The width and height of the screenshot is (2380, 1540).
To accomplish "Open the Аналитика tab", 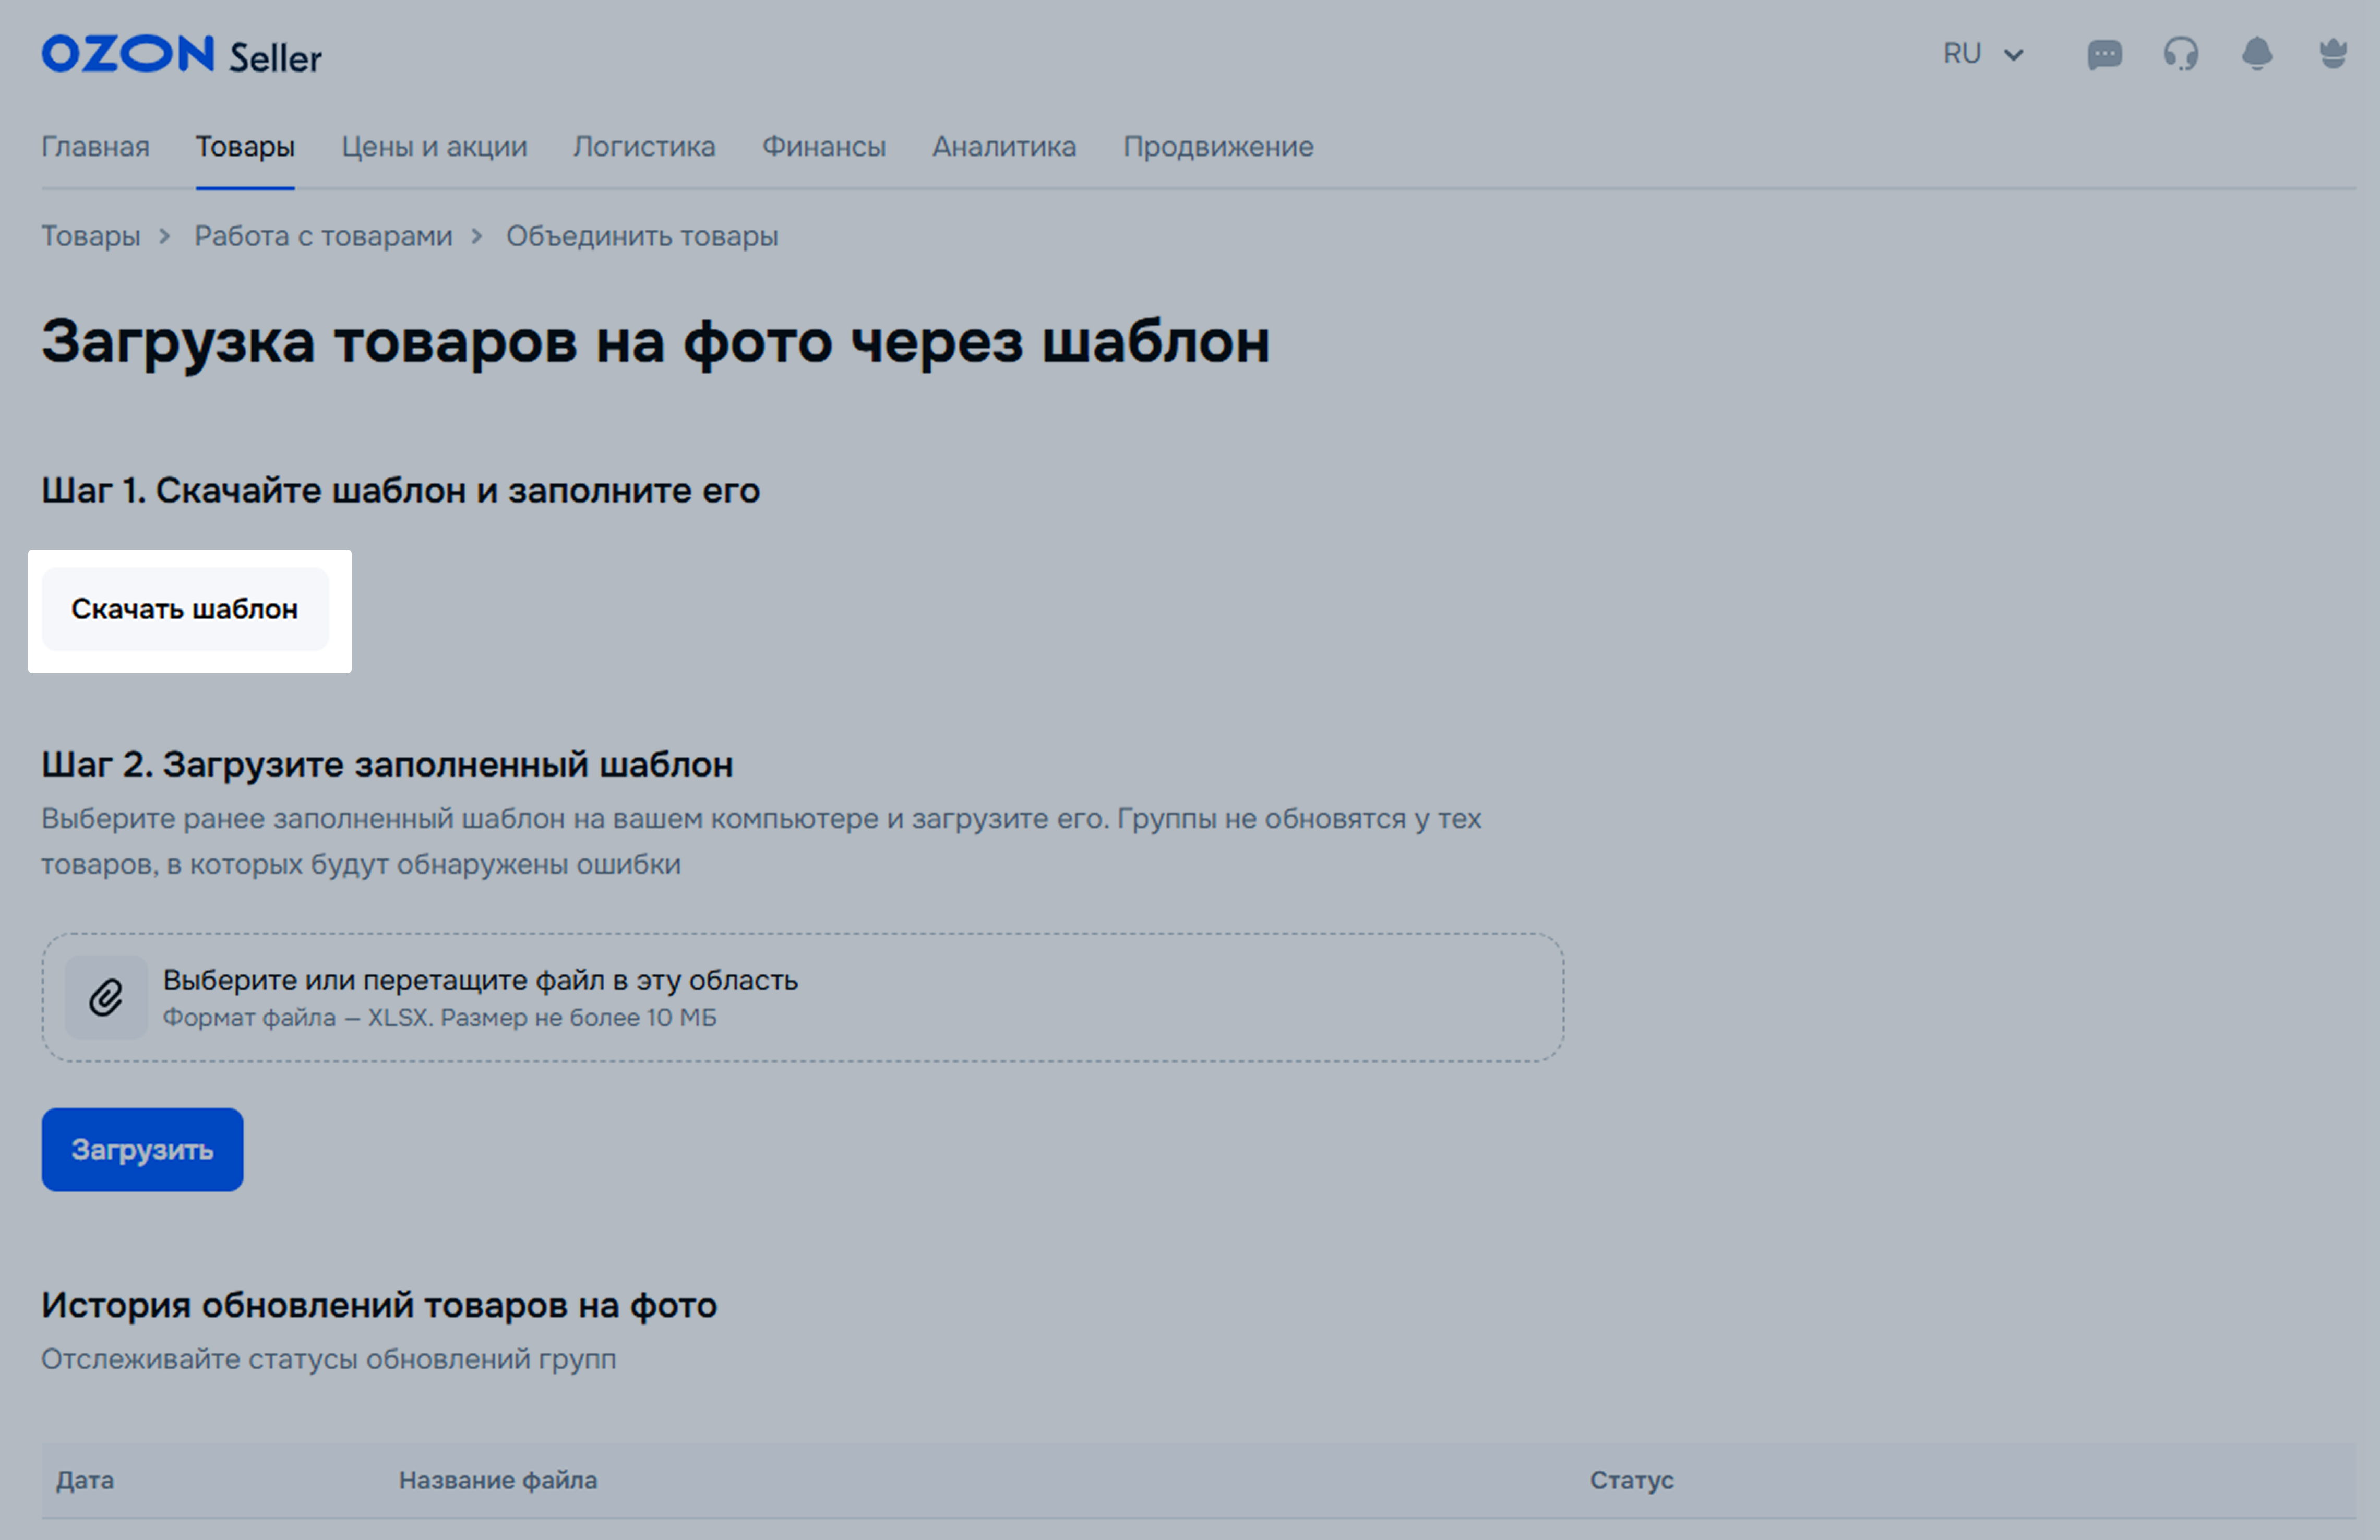I will [1004, 147].
